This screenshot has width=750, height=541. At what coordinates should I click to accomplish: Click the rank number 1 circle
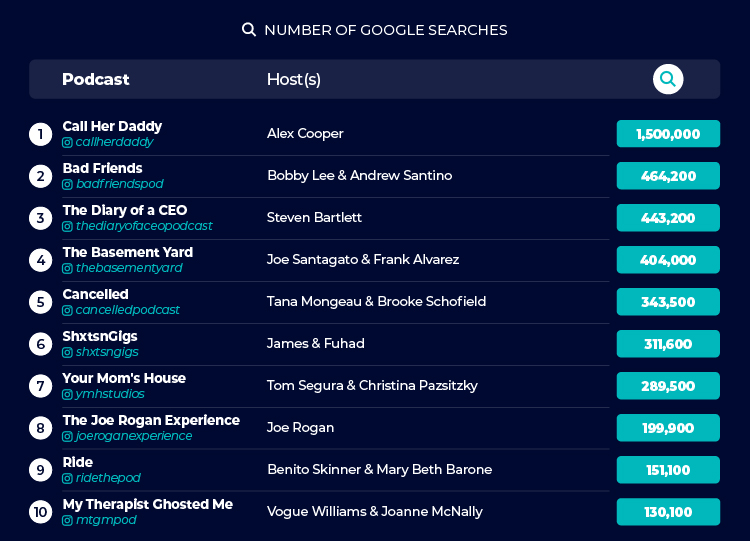pos(41,134)
